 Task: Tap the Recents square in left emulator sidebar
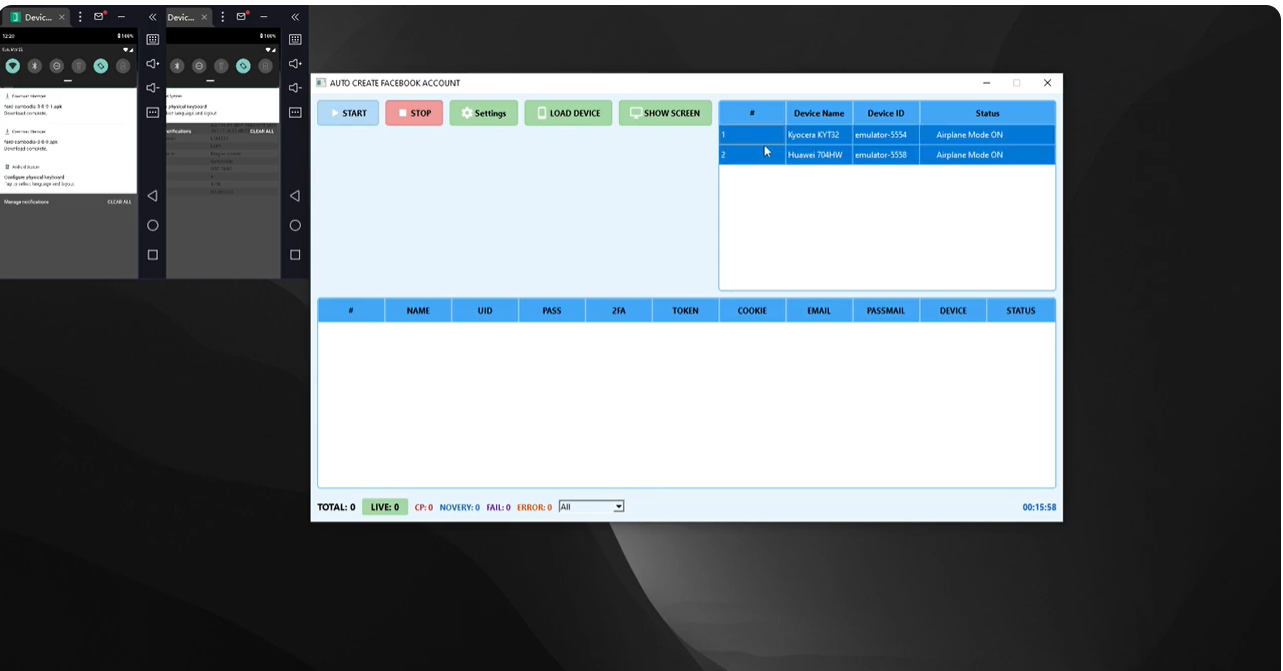153,255
